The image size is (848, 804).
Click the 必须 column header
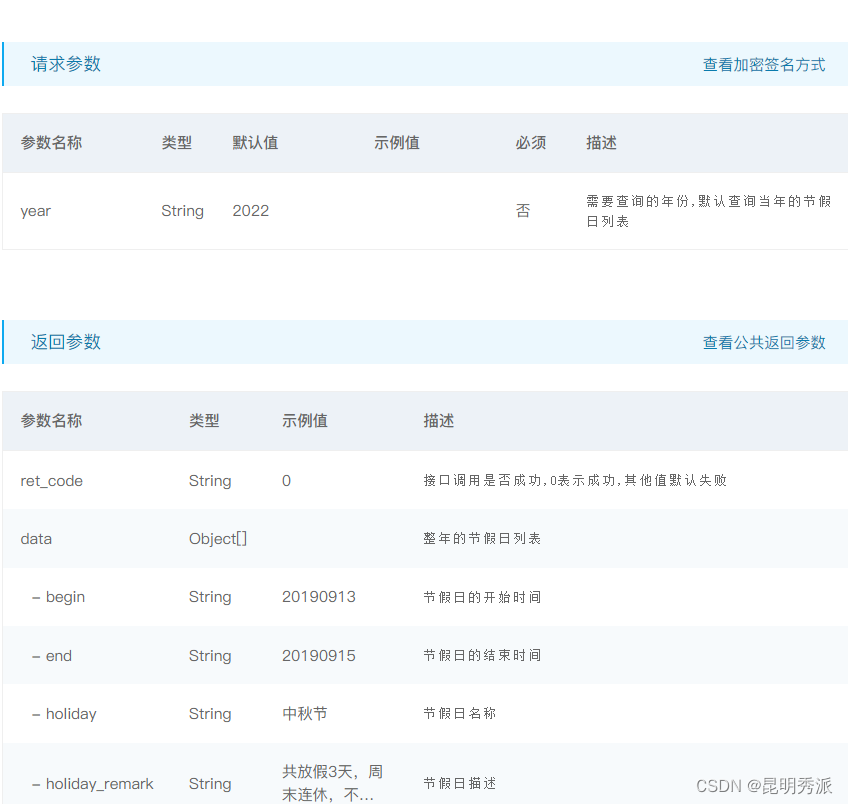(x=531, y=143)
